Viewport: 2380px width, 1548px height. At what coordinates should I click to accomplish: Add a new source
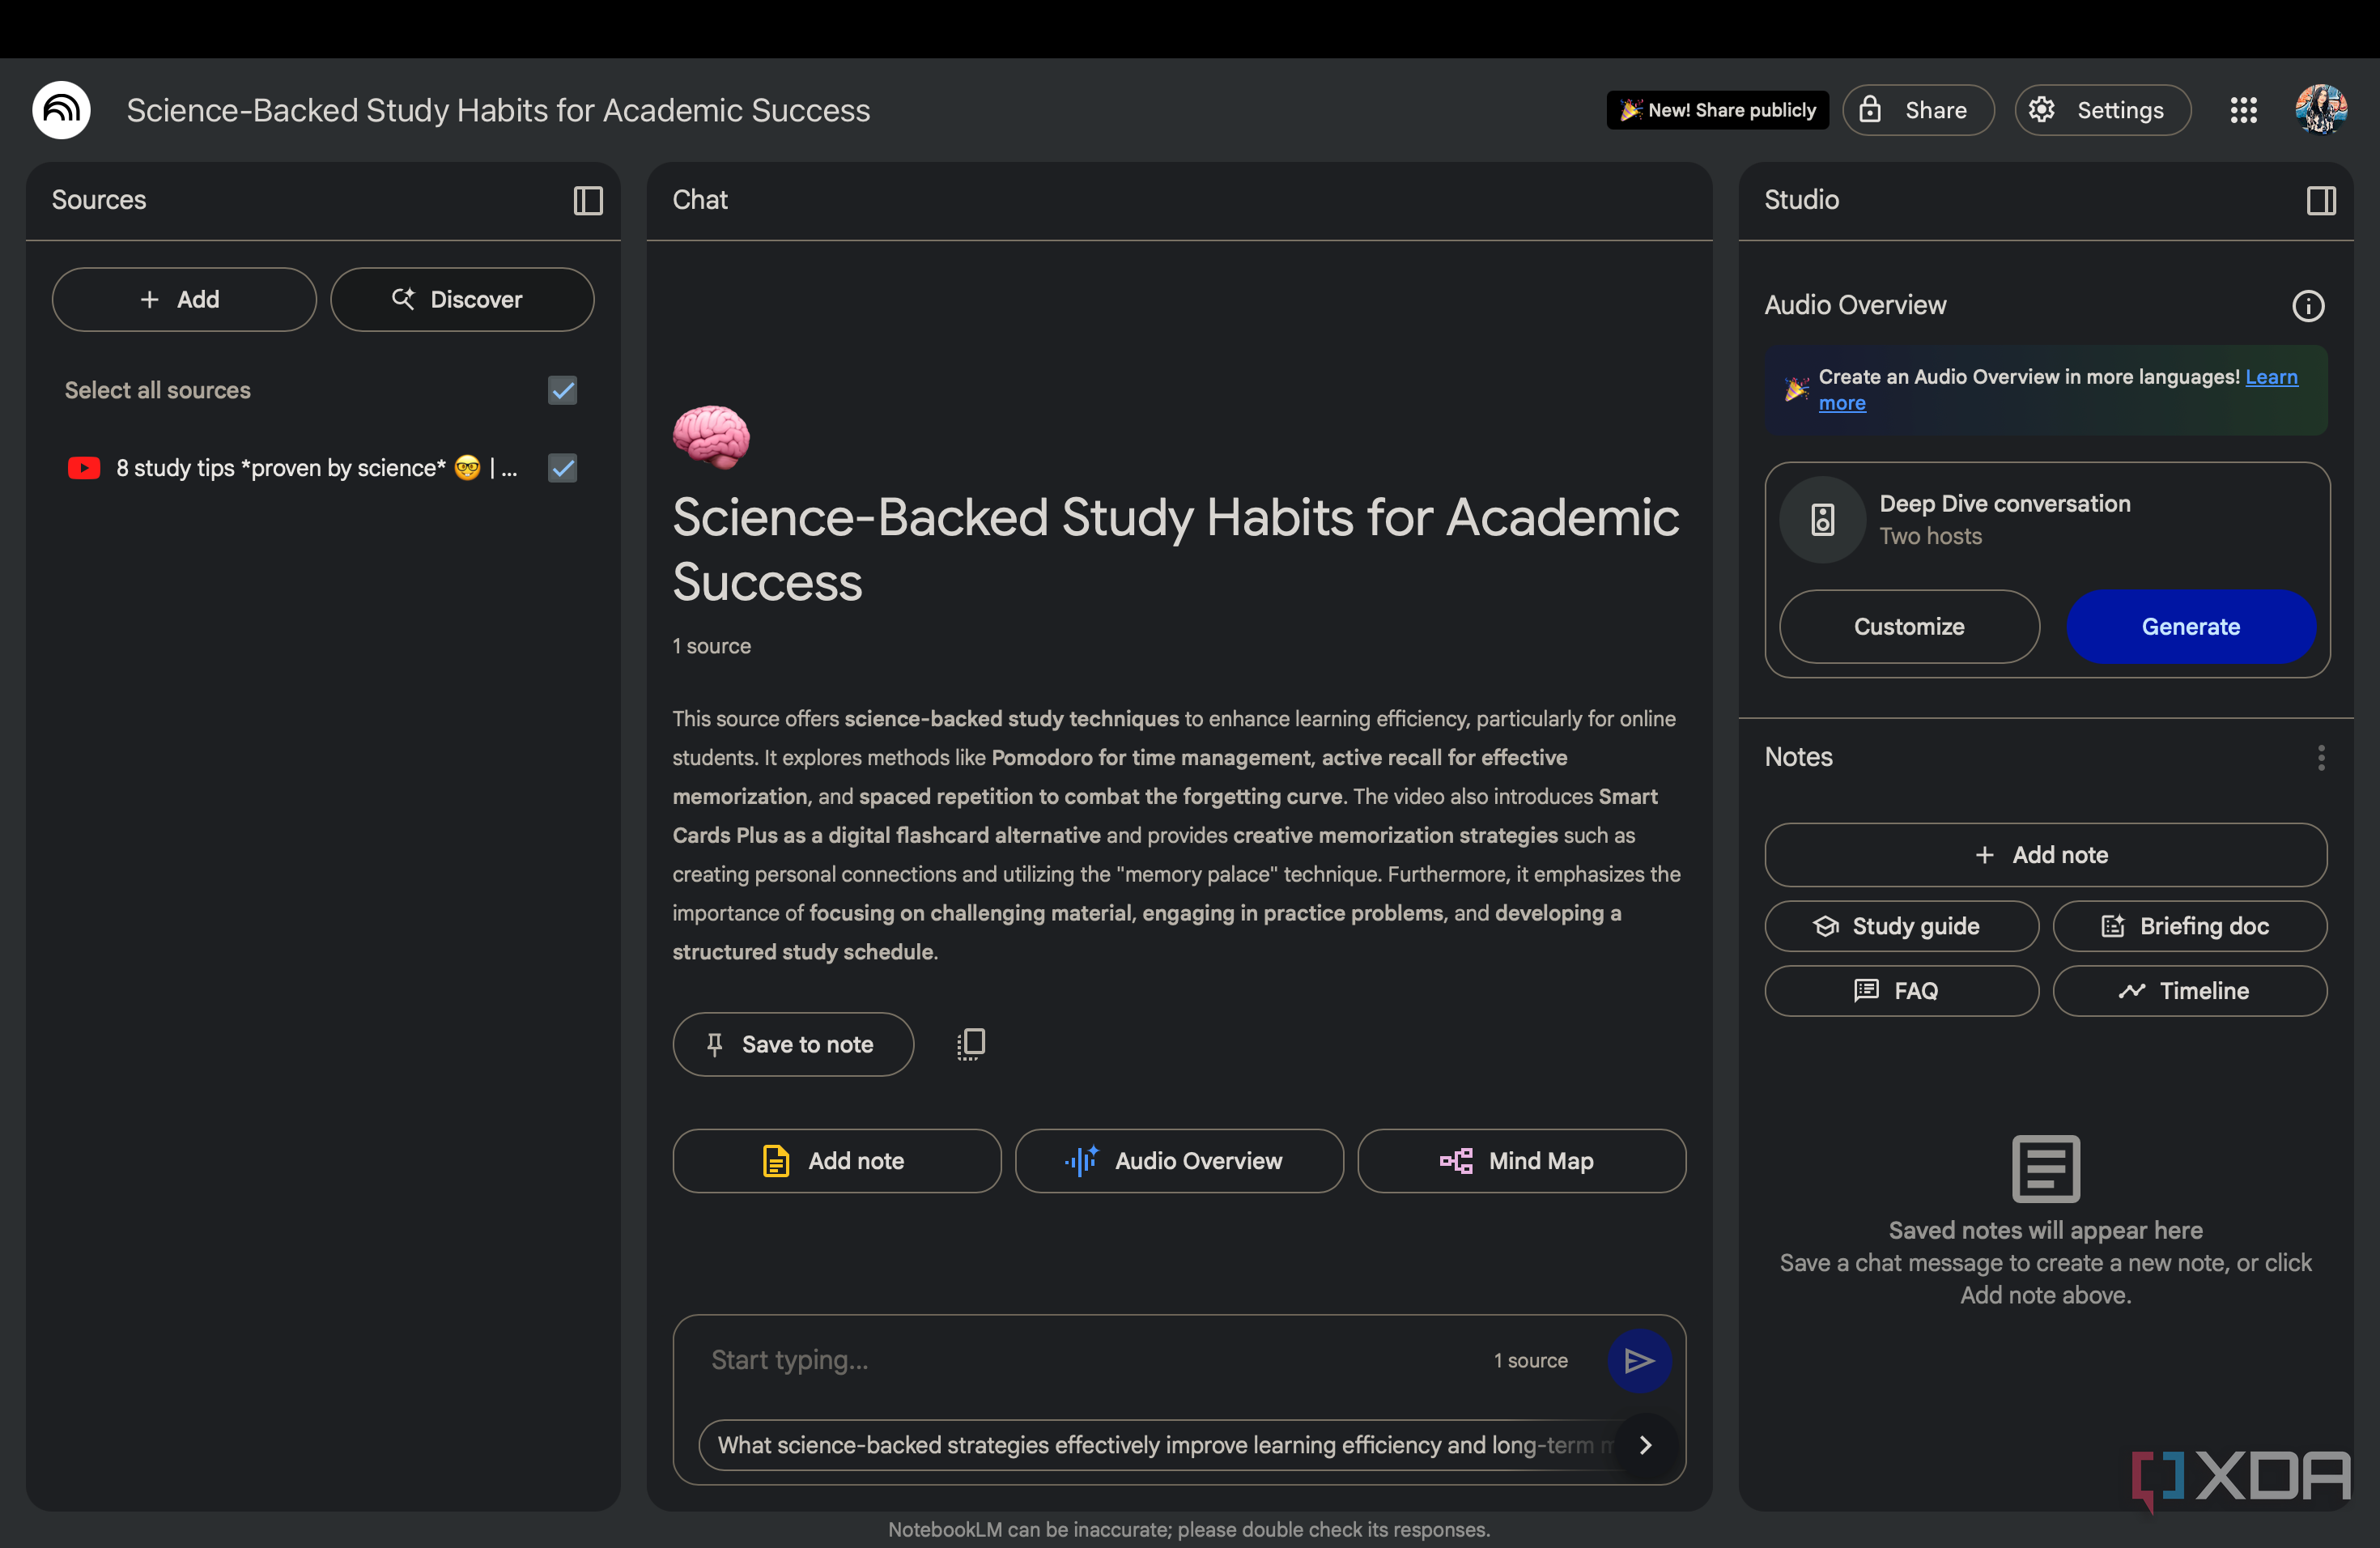coord(184,299)
